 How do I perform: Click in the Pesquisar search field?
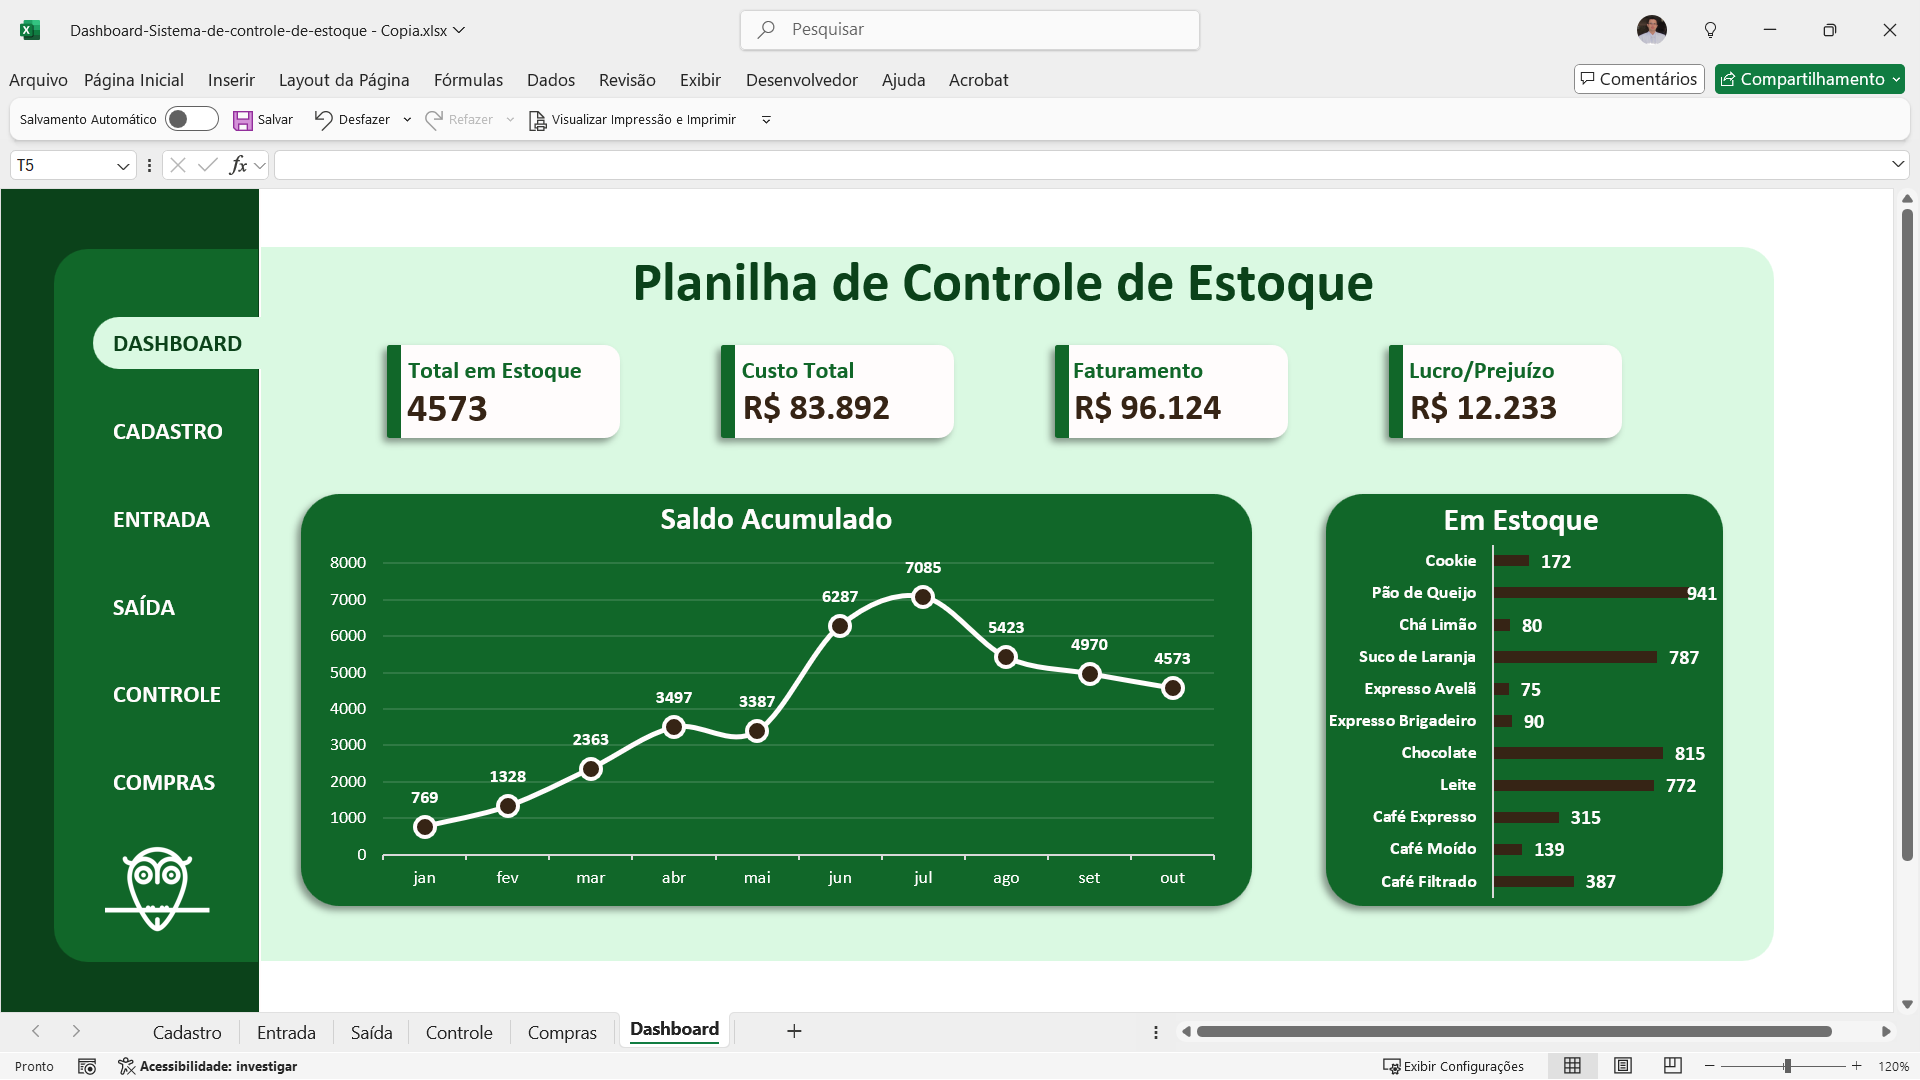point(970,30)
